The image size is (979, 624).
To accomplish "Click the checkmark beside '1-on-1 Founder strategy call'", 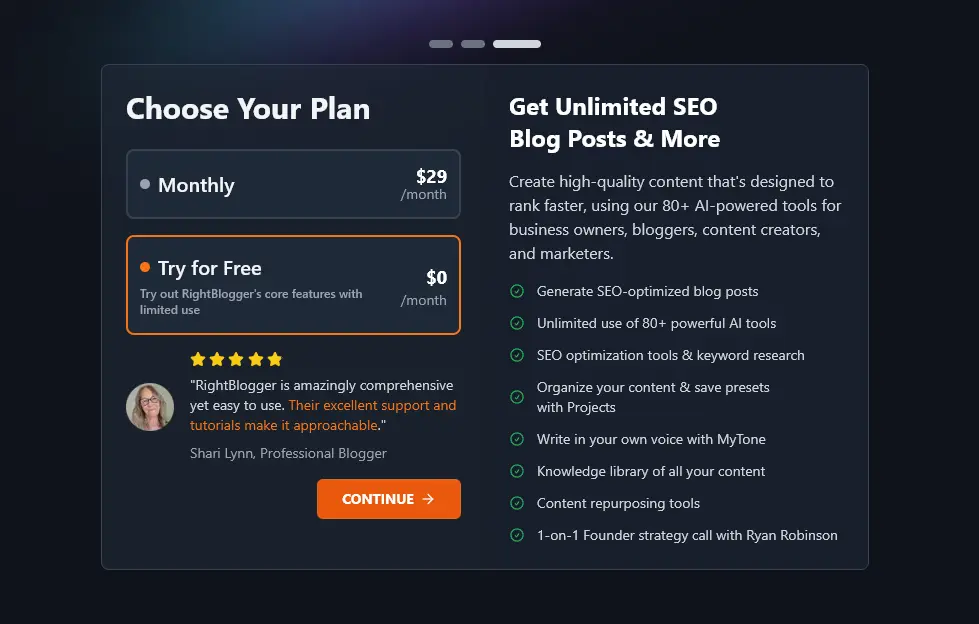I will 517,535.
